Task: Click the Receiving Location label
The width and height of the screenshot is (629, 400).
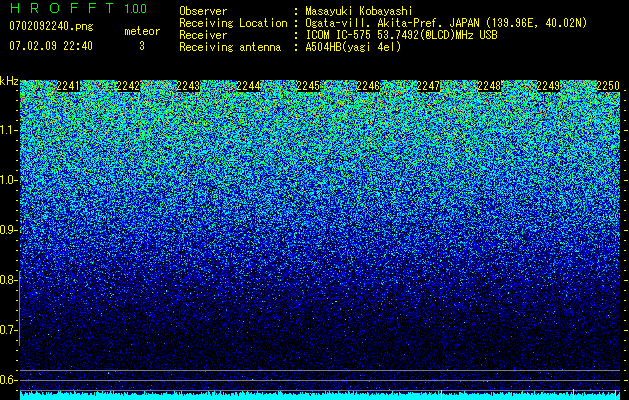Action: [233, 23]
